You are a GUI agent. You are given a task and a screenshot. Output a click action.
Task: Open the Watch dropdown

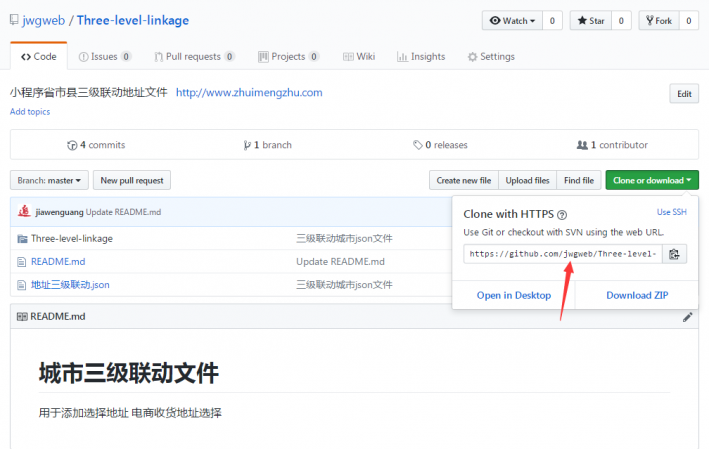[x=512, y=21]
